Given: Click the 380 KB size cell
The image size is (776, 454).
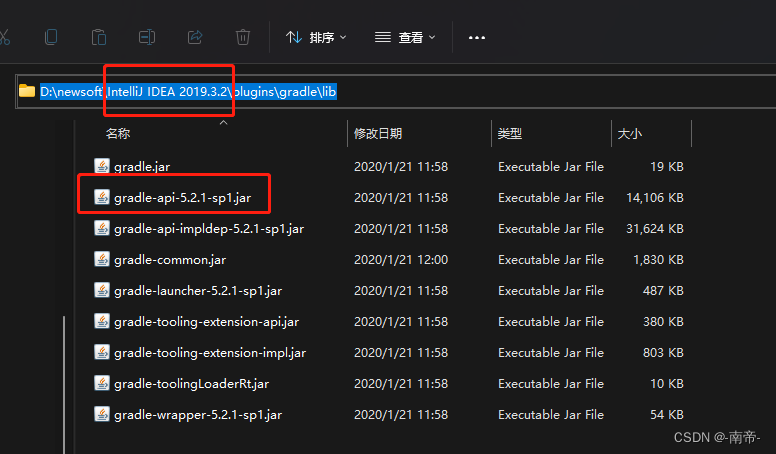Looking at the screenshot, I should click(x=663, y=322).
